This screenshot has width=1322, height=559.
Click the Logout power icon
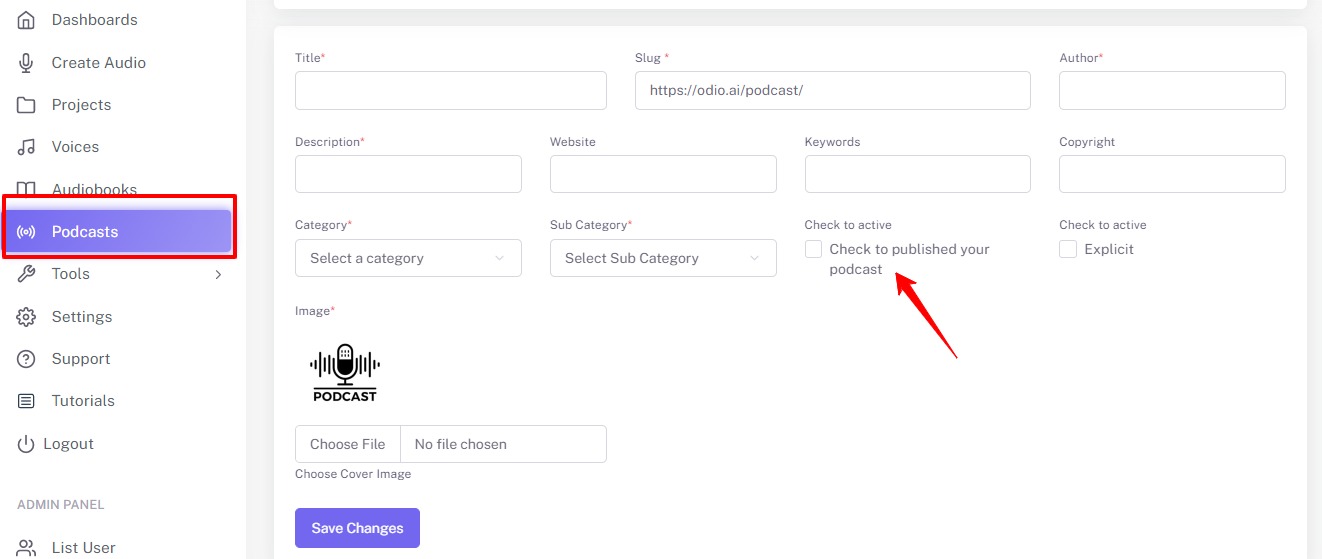click(x=26, y=444)
